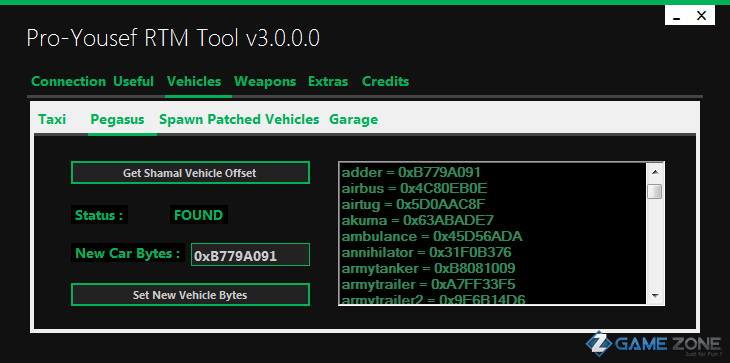Screen dimensions: 730x363
Task: Switch to the Taxi sub-tab
Action: click(x=52, y=120)
